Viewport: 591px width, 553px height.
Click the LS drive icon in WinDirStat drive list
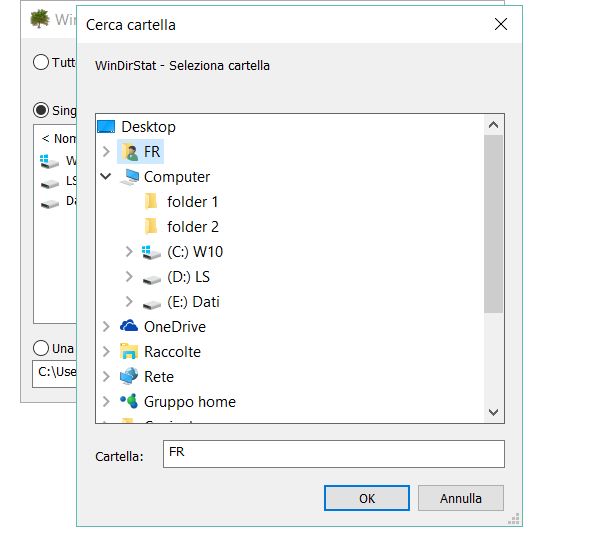pyautogui.click(x=50, y=184)
